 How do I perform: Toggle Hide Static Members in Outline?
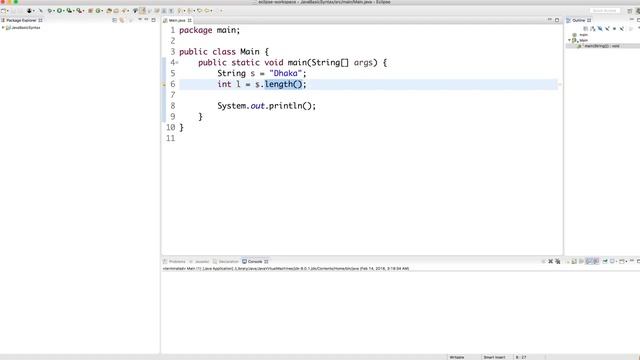[x=607, y=29]
